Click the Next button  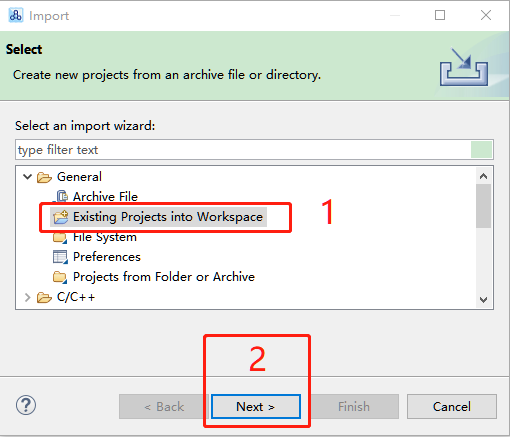(256, 407)
